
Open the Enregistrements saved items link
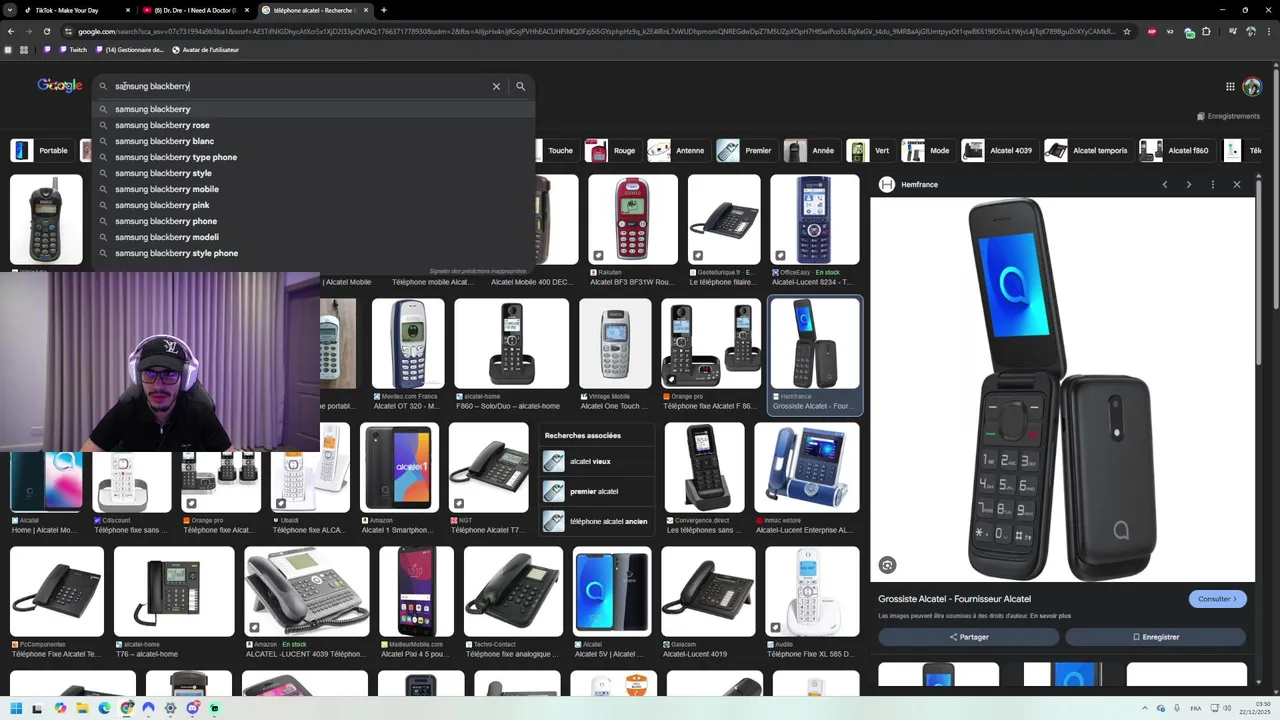[x=1228, y=116]
